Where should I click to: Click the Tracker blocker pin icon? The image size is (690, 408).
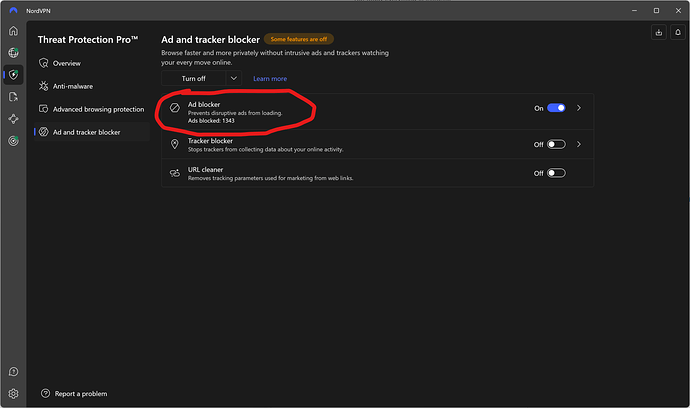(175, 144)
